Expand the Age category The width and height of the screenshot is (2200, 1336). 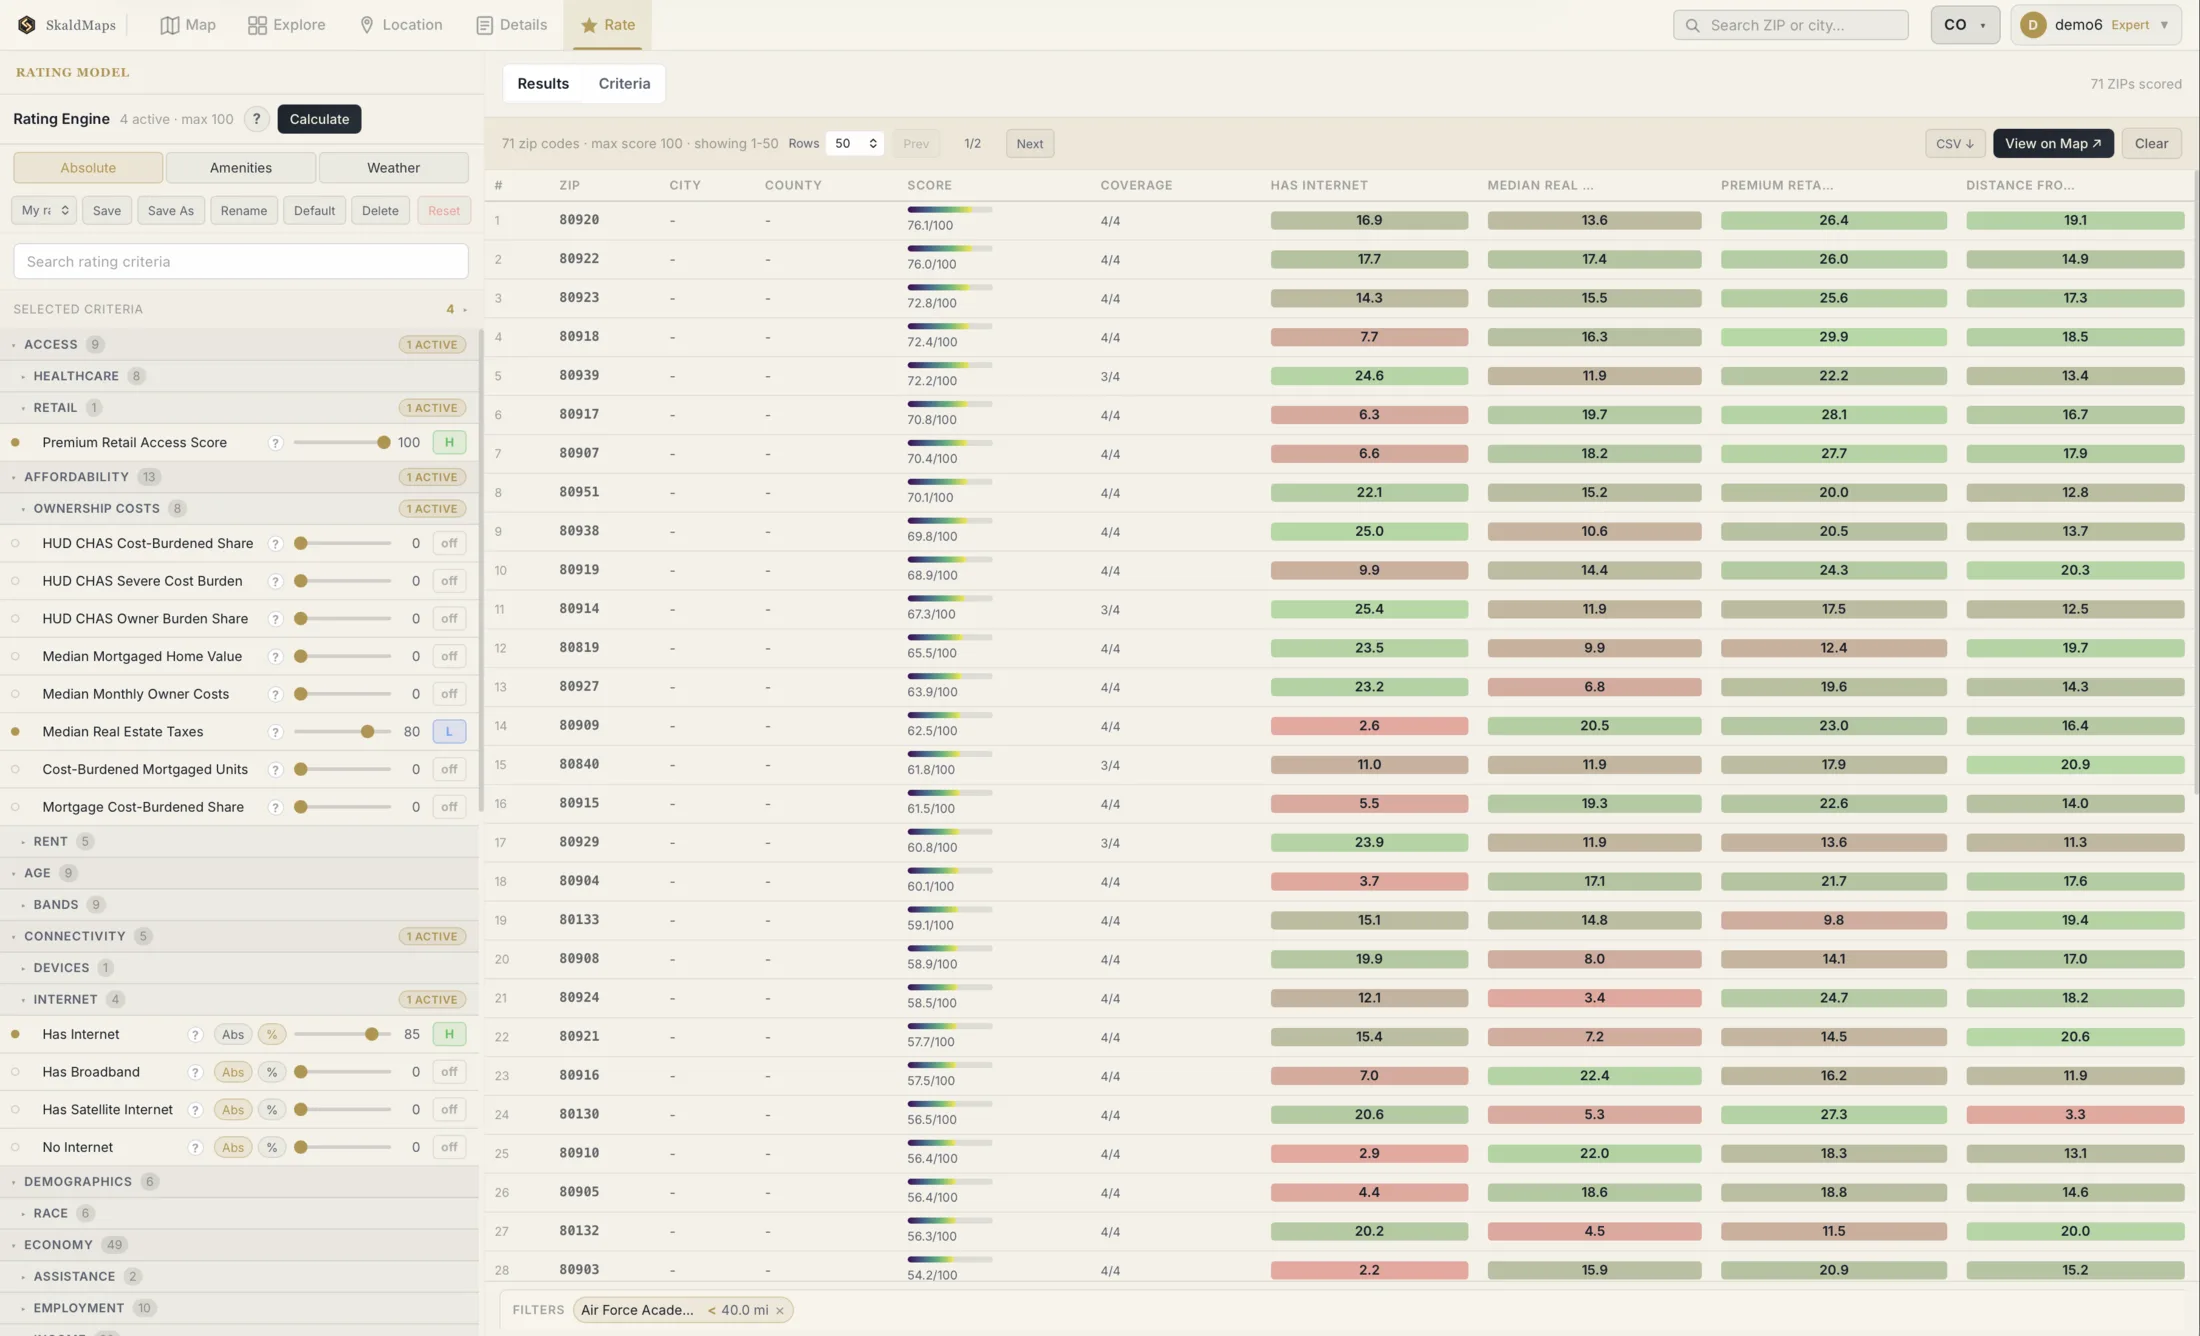click(x=37, y=873)
